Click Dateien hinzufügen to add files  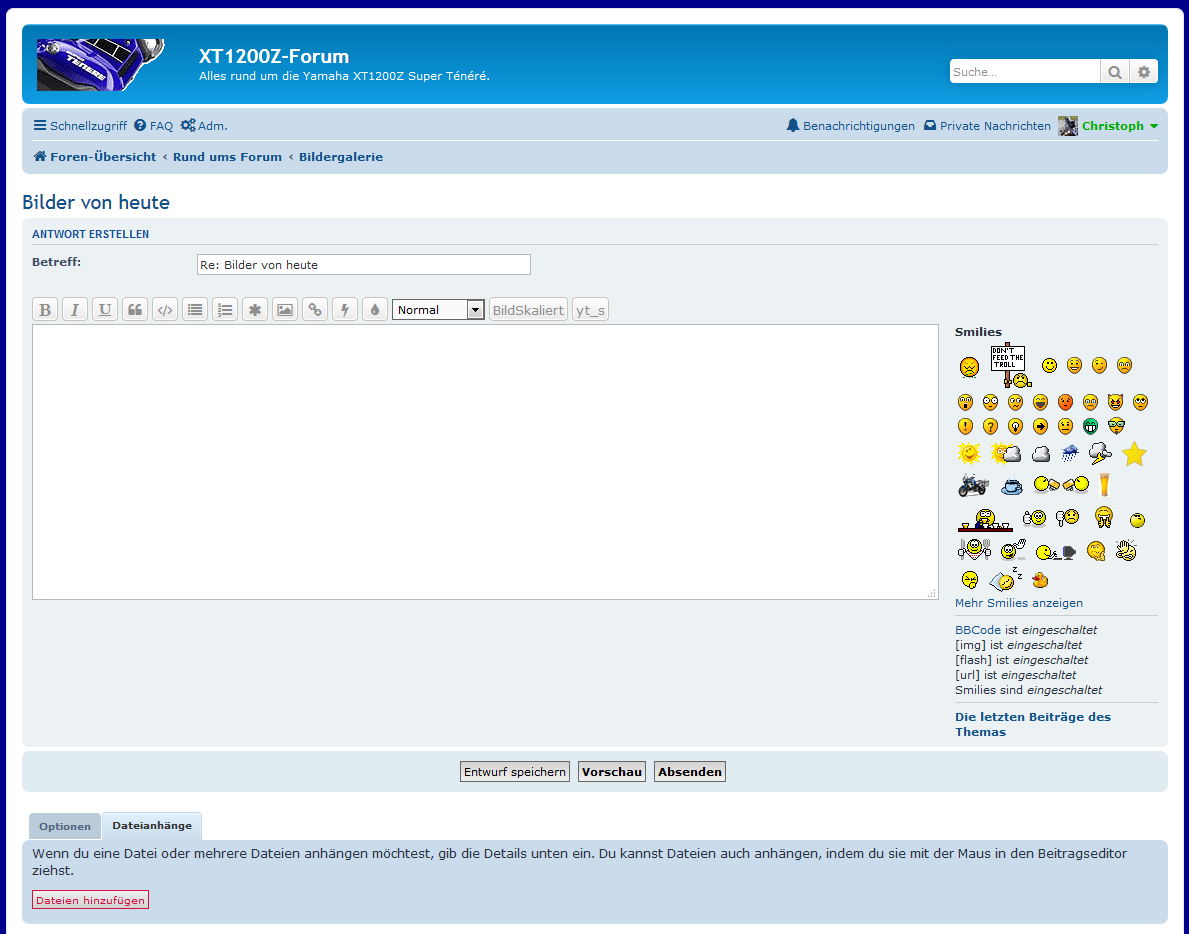click(91, 900)
